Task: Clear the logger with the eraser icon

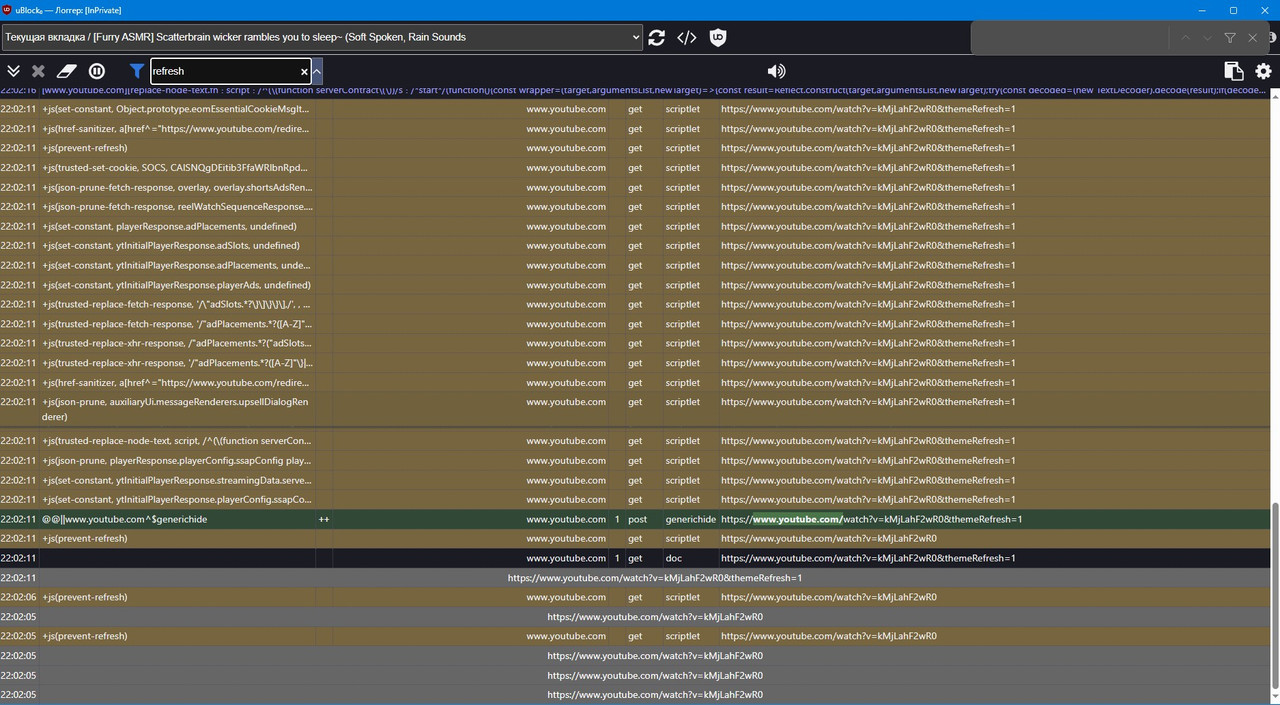Action: point(66,71)
